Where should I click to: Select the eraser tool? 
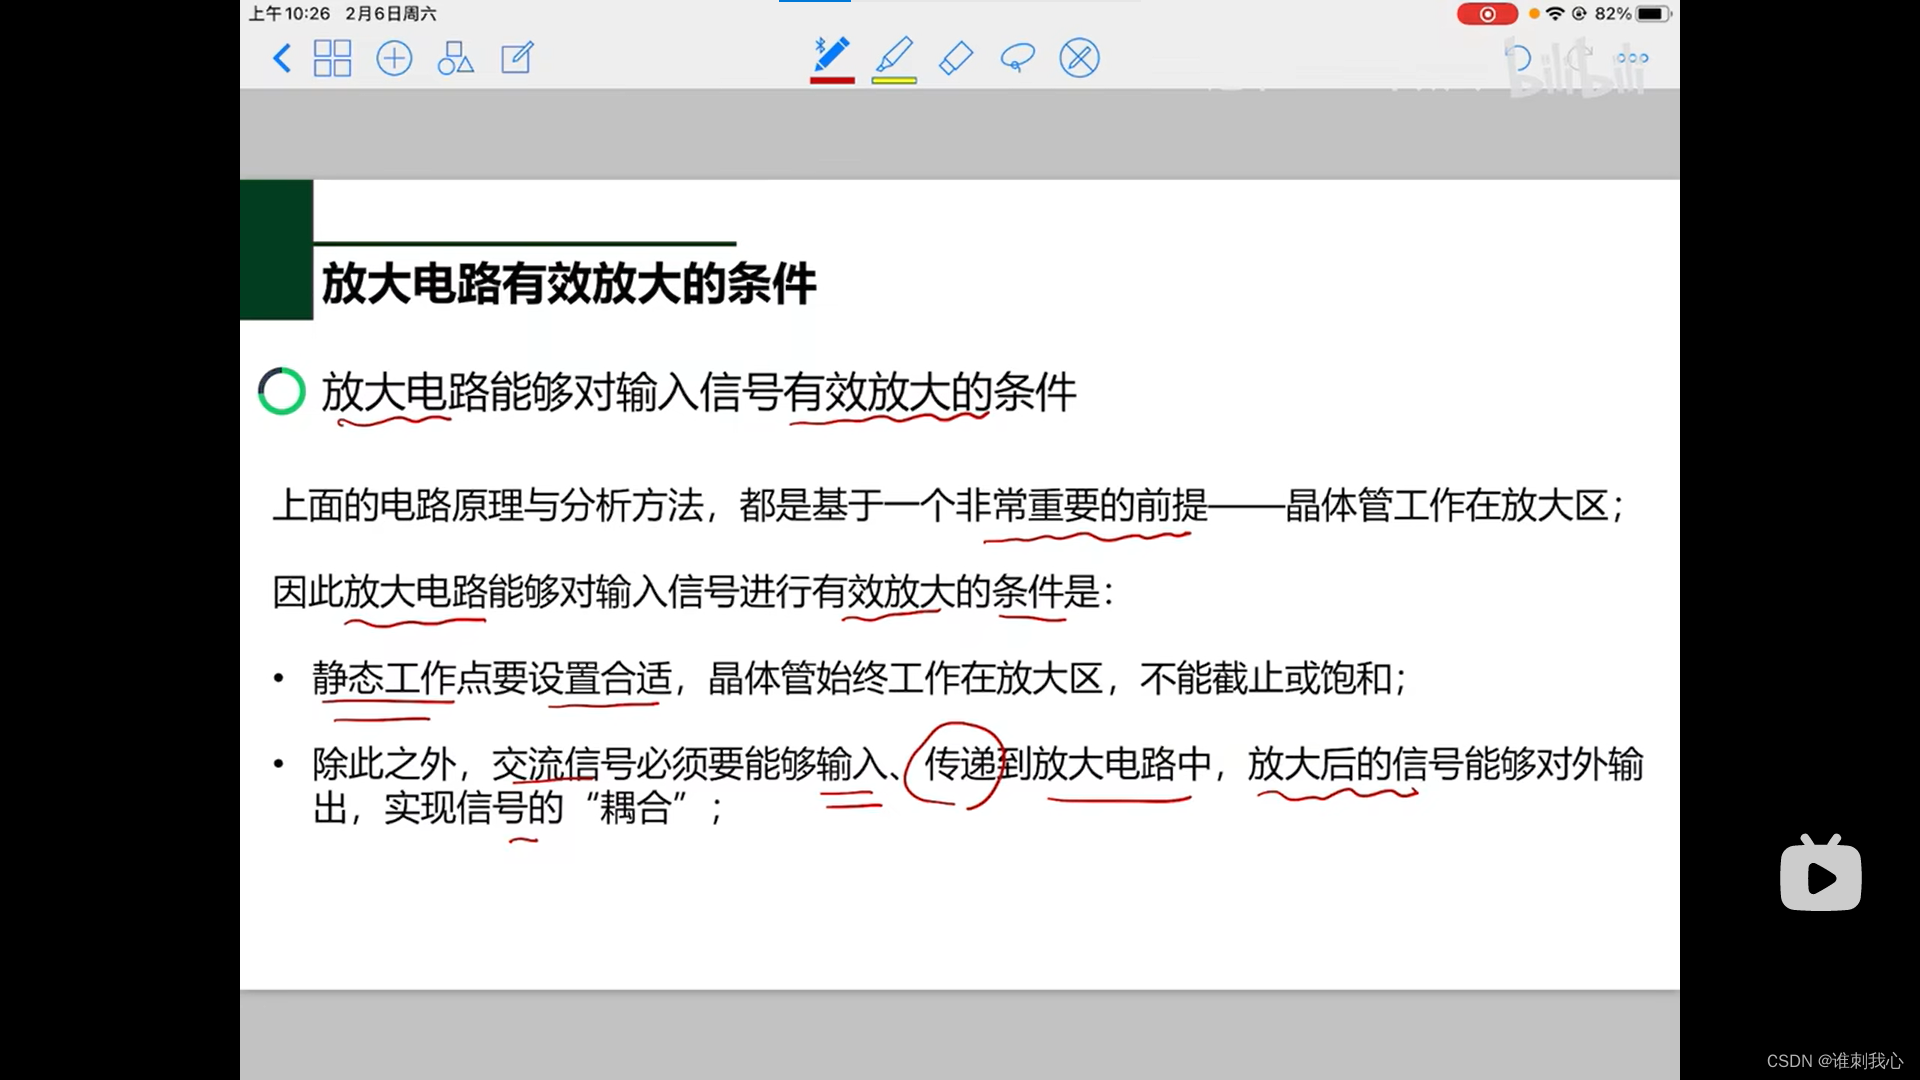(x=956, y=58)
